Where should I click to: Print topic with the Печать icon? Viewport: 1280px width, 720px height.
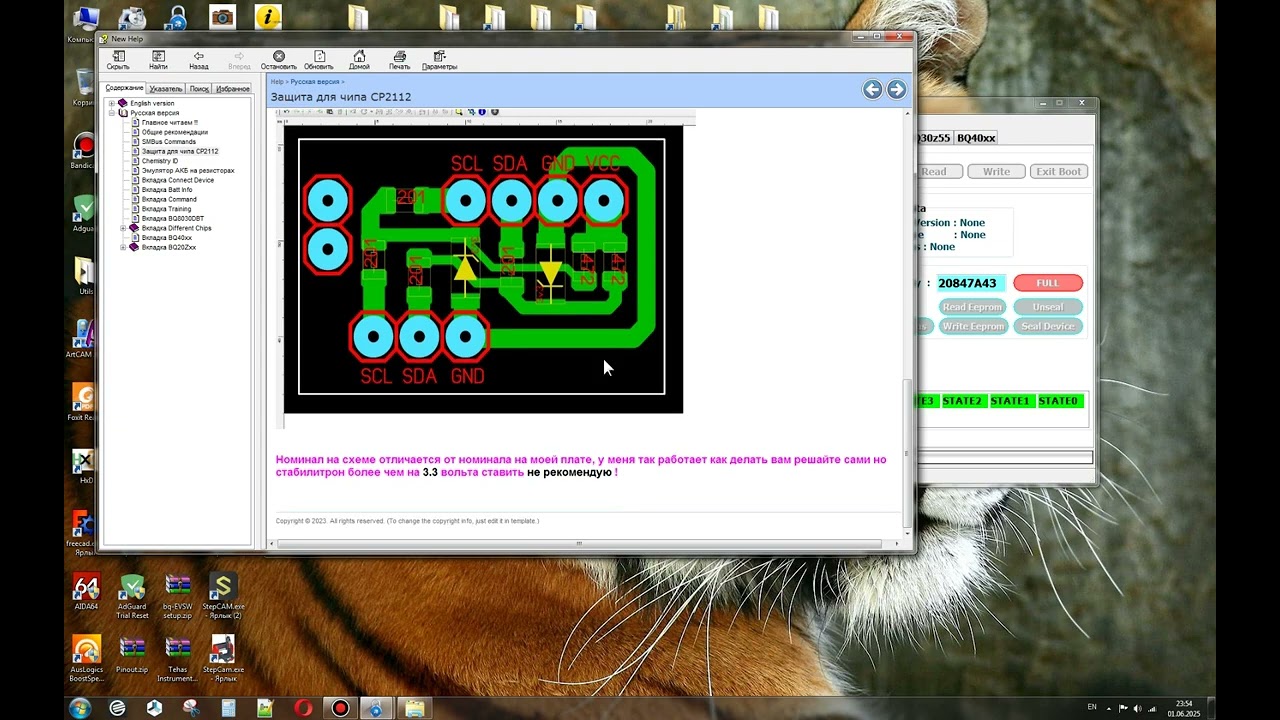(399, 60)
